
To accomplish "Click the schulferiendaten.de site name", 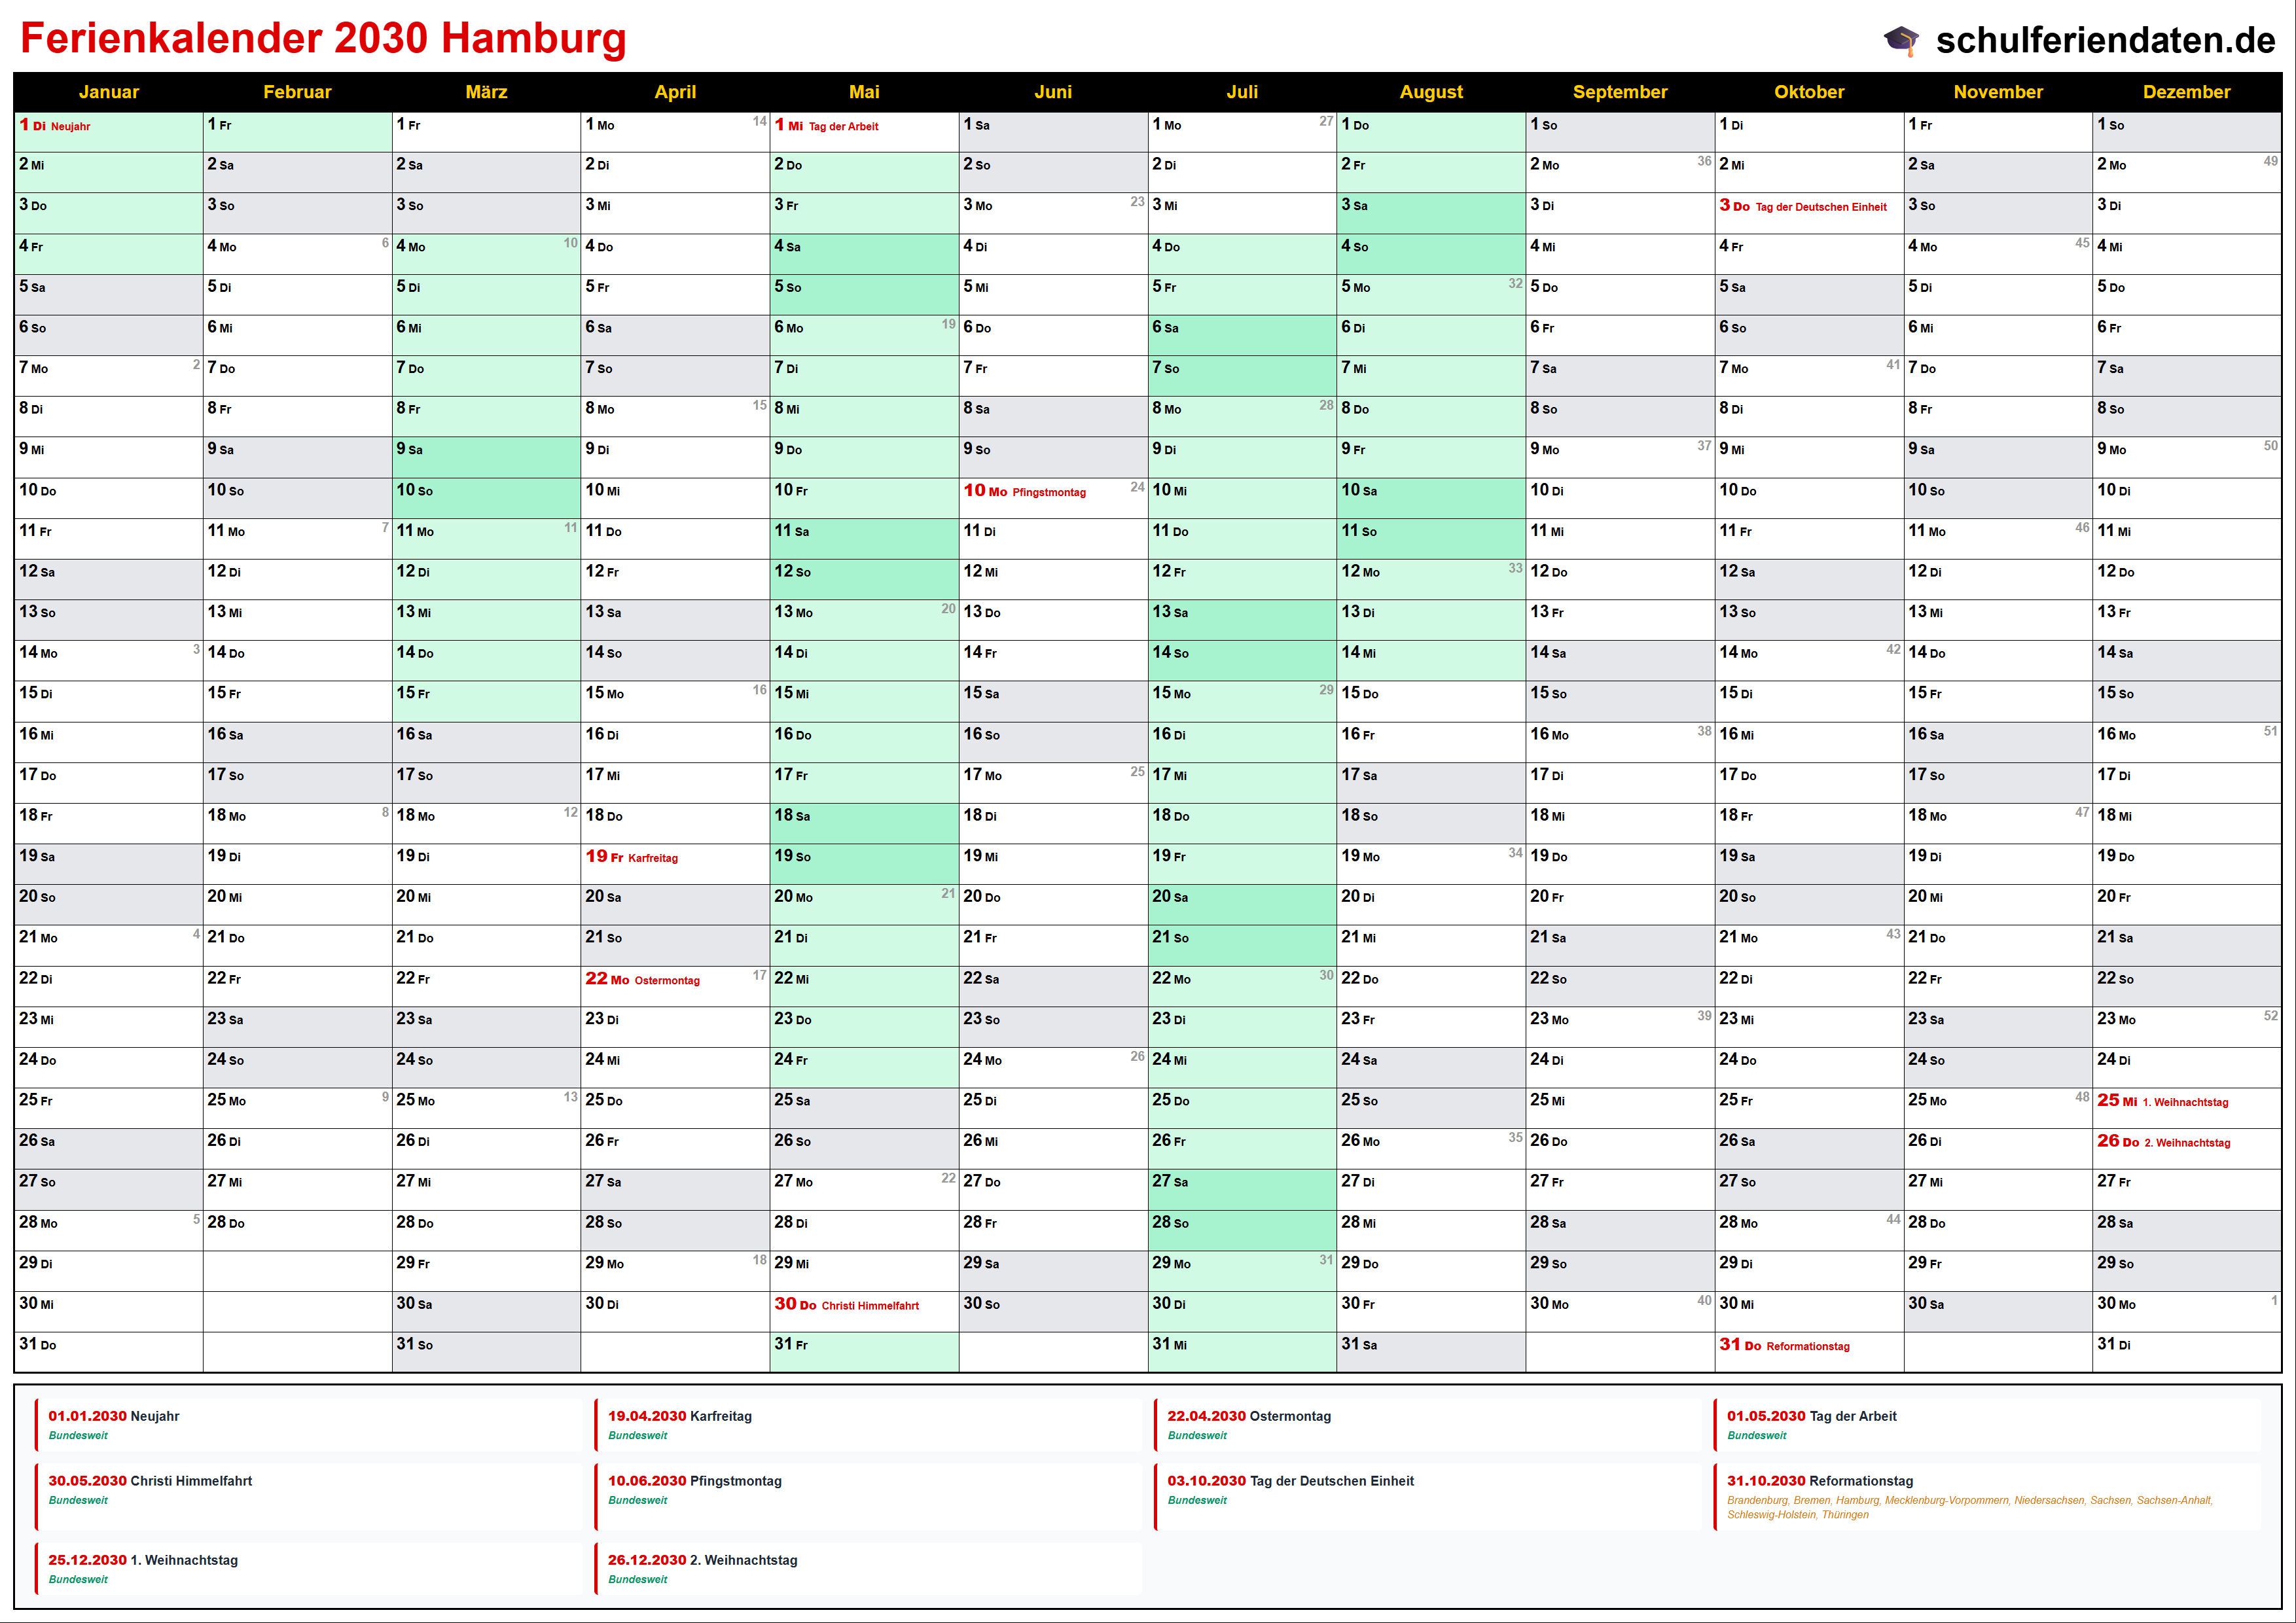I will (x=2105, y=40).
